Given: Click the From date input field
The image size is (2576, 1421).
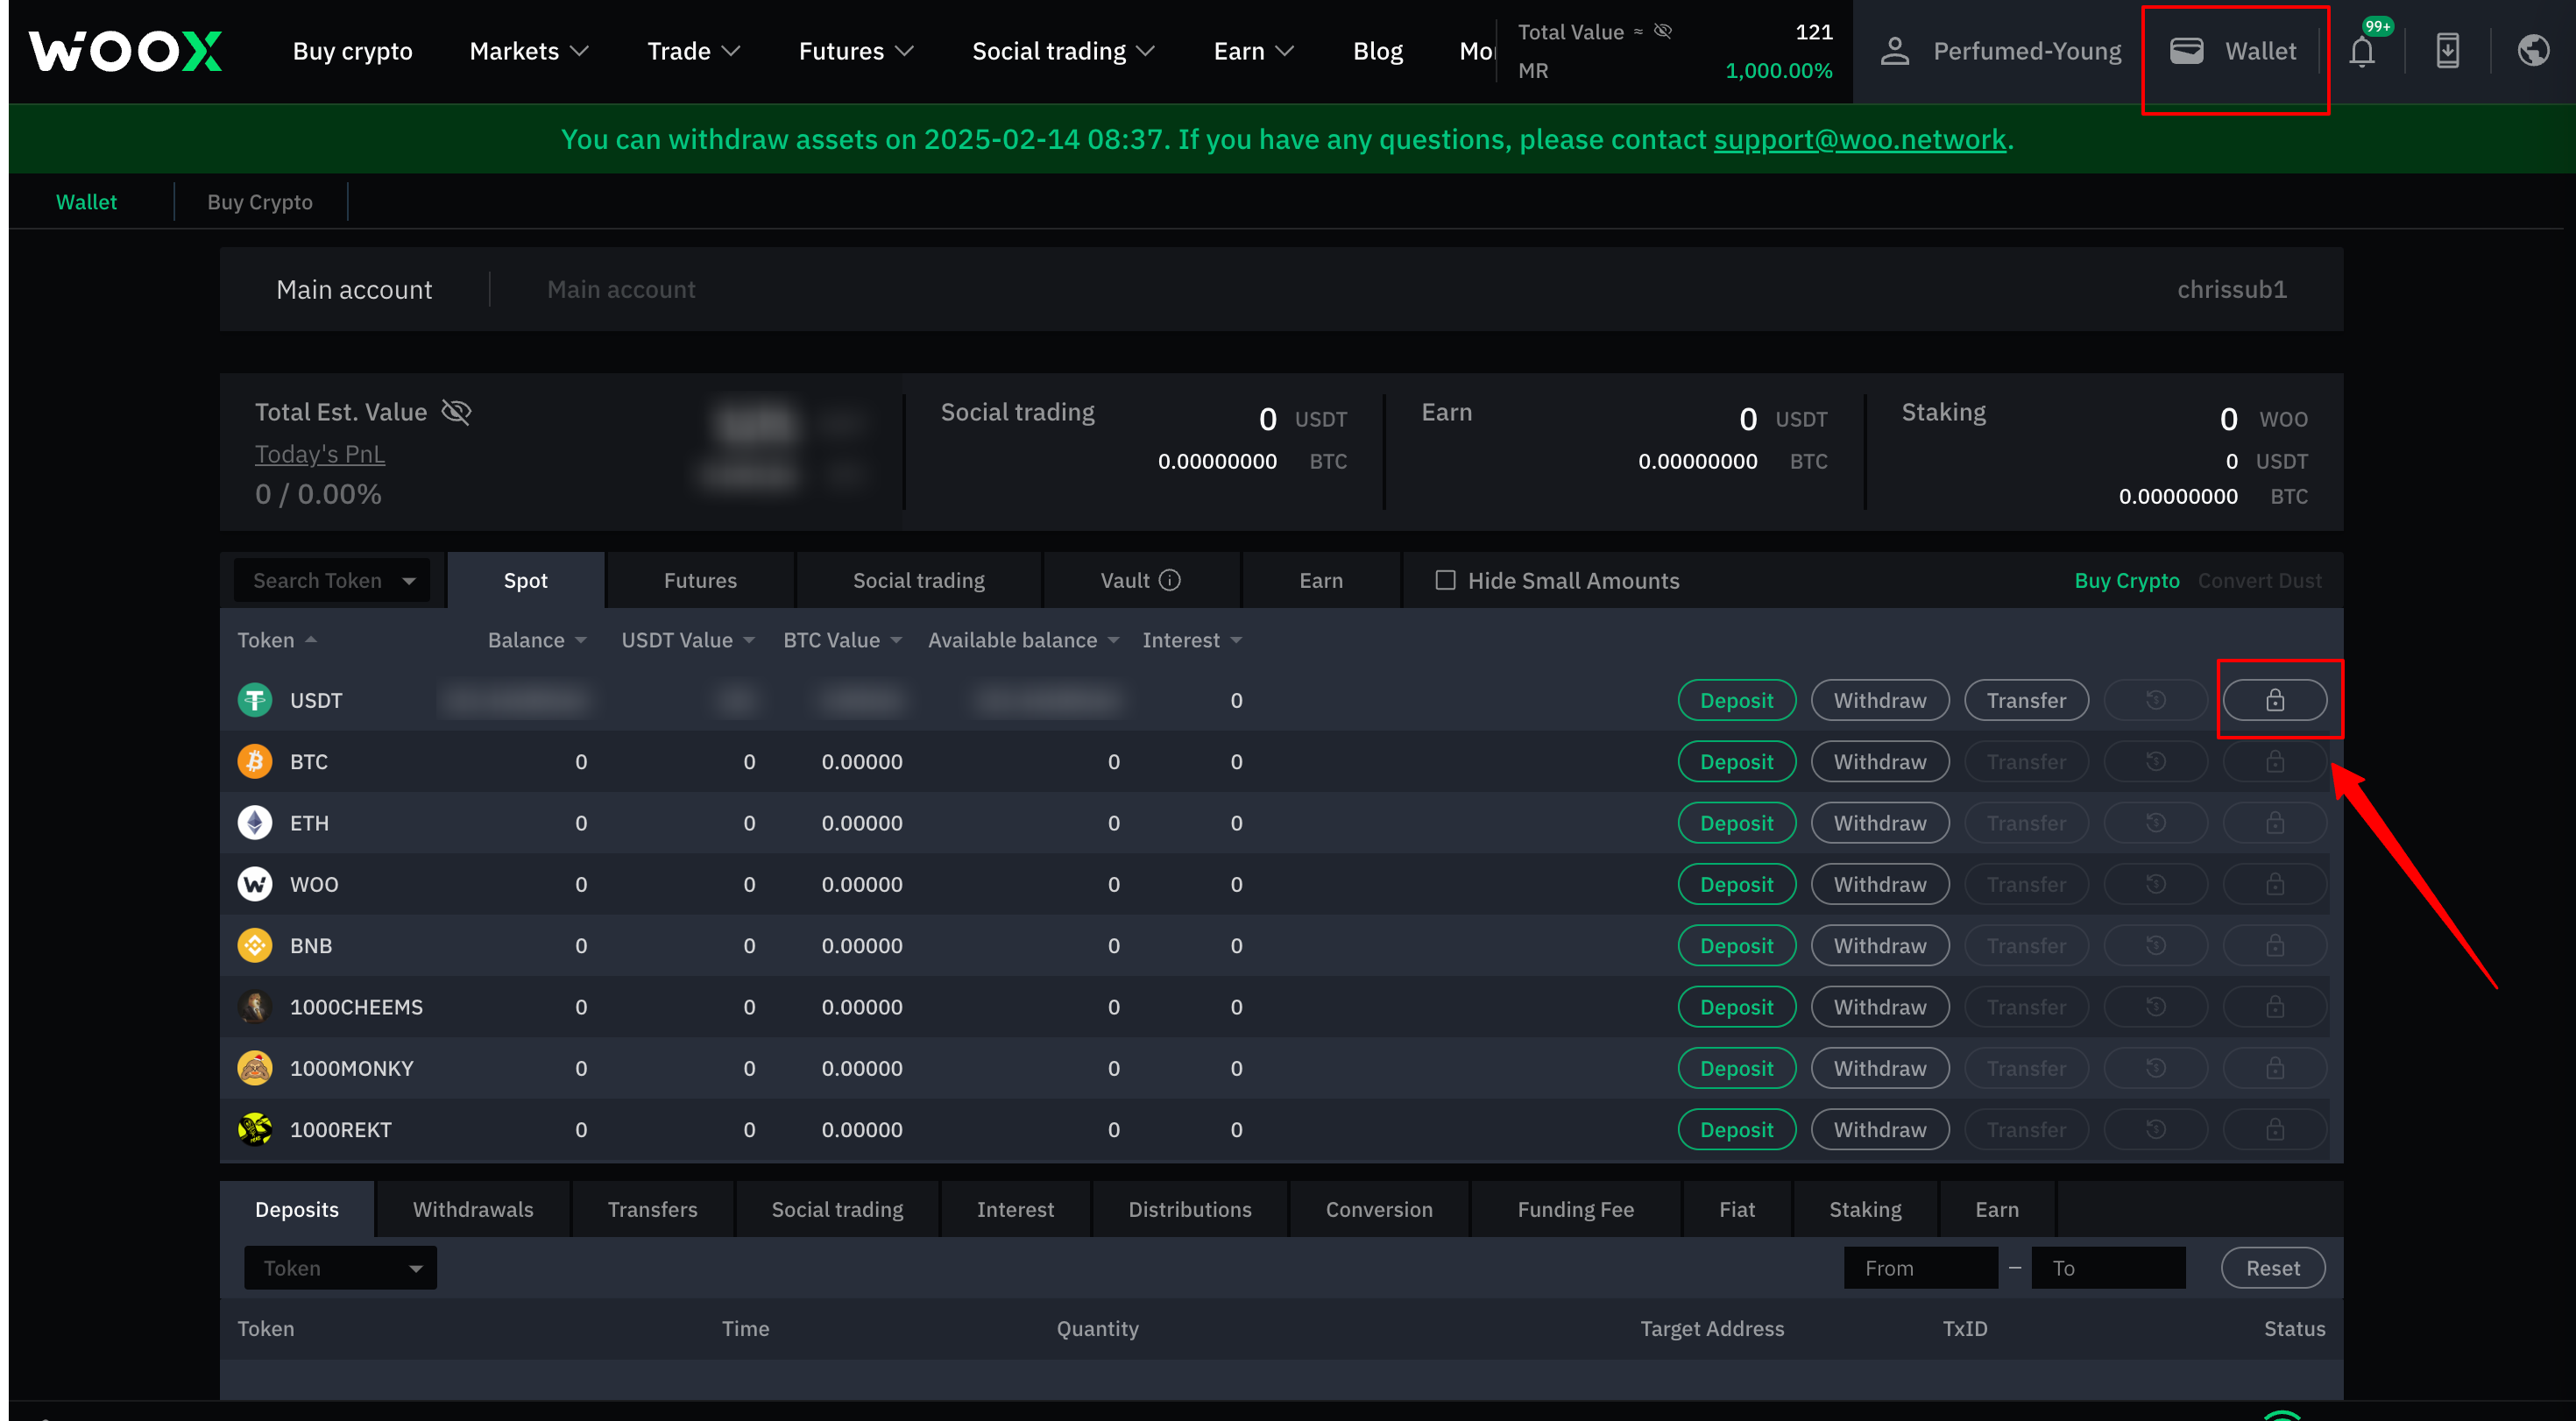Looking at the screenshot, I should 1920,1268.
